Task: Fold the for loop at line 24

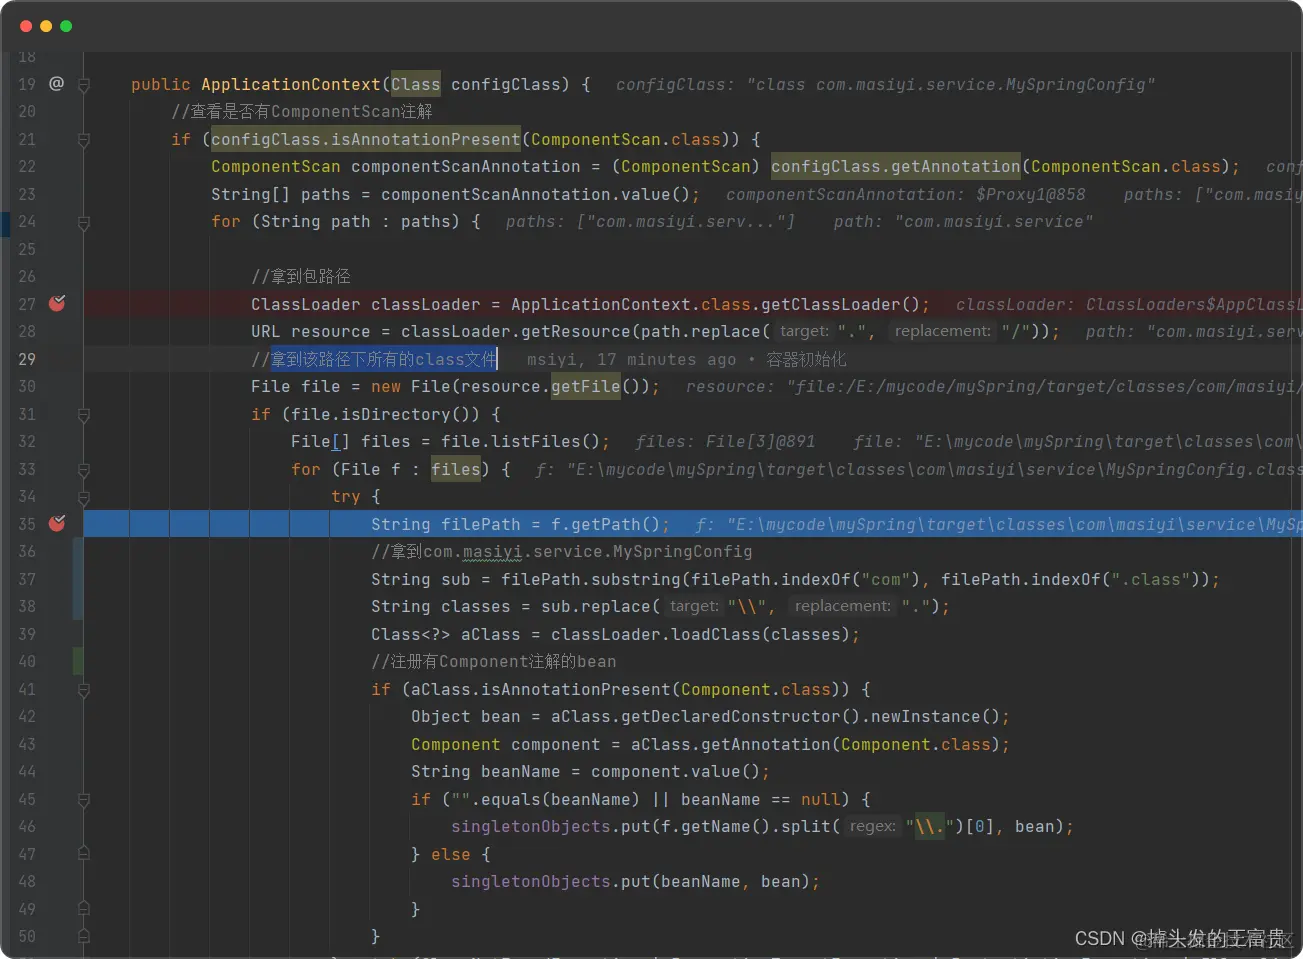Action: 84,223
